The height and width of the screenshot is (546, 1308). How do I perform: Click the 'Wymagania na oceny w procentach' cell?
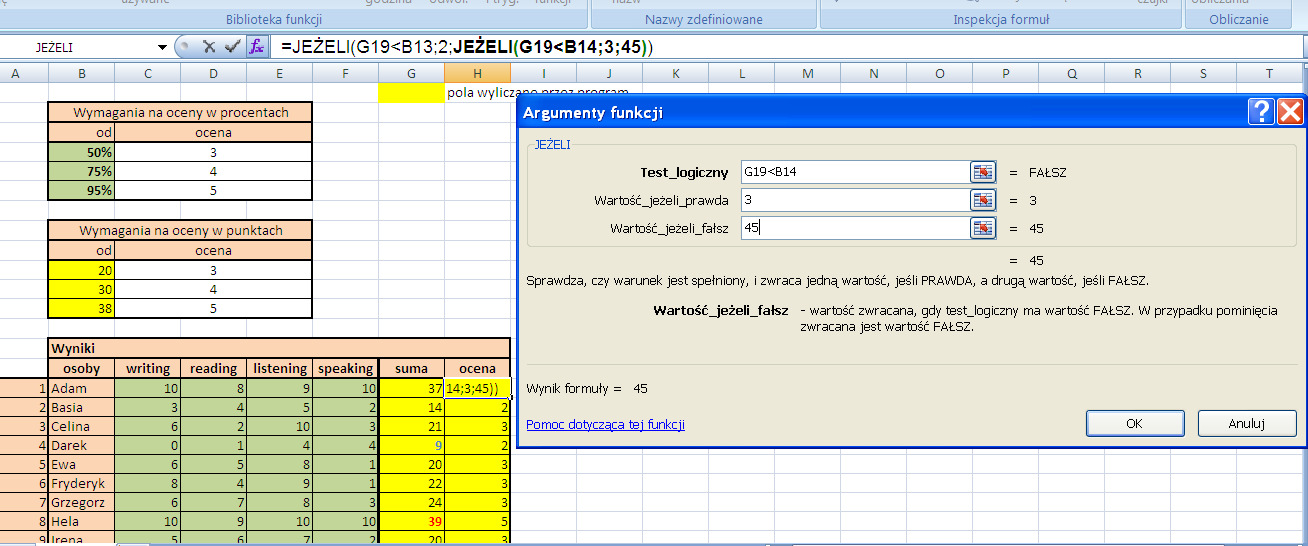pos(180,112)
